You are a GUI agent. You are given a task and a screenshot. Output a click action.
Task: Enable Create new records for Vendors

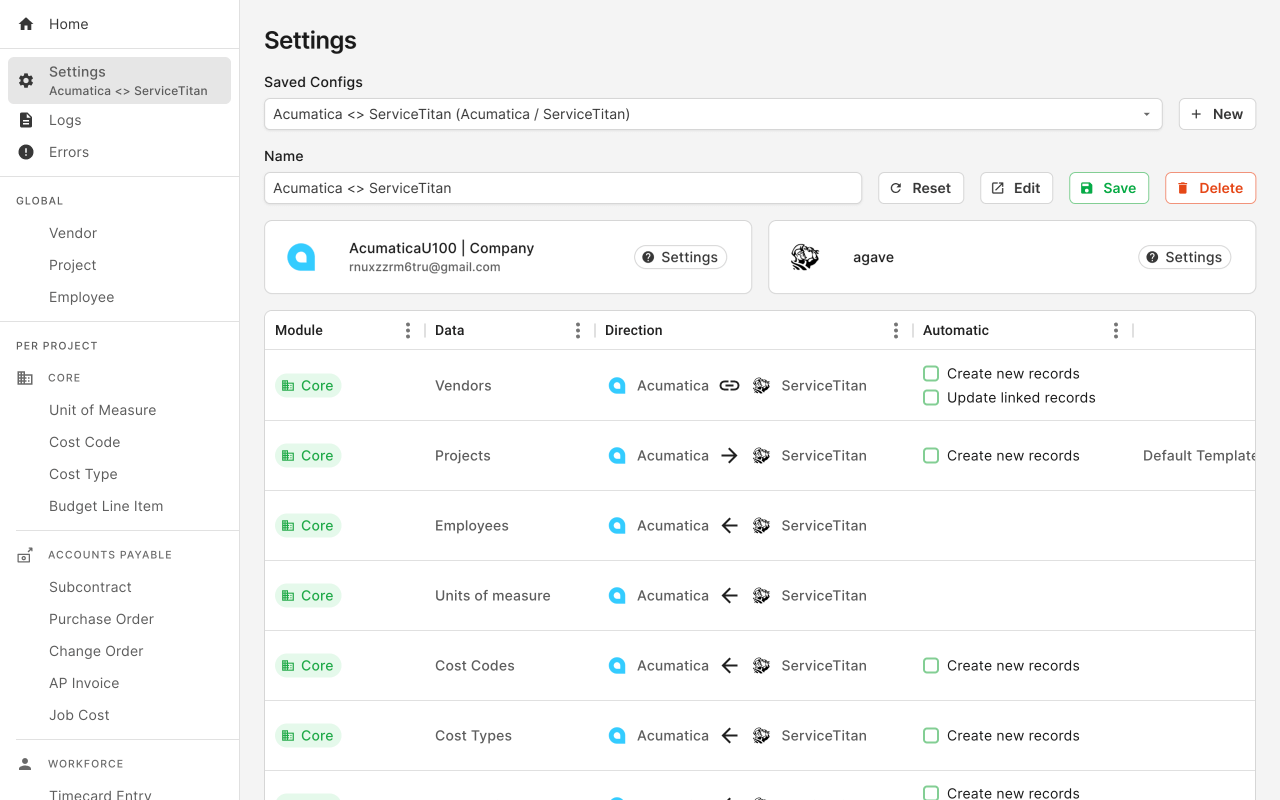pos(931,373)
